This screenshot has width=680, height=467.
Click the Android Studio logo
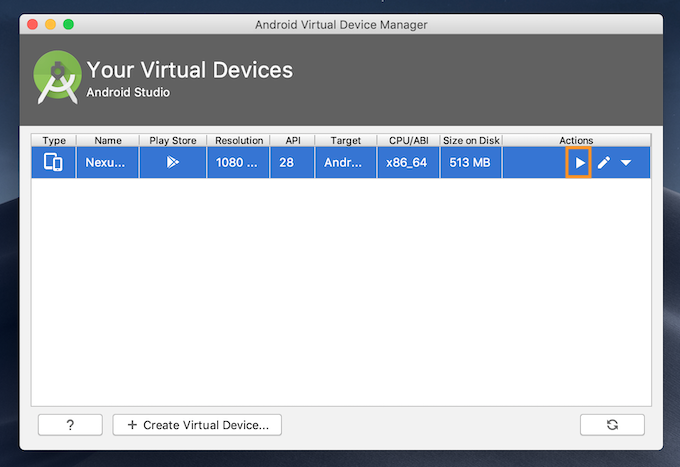(x=57, y=77)
